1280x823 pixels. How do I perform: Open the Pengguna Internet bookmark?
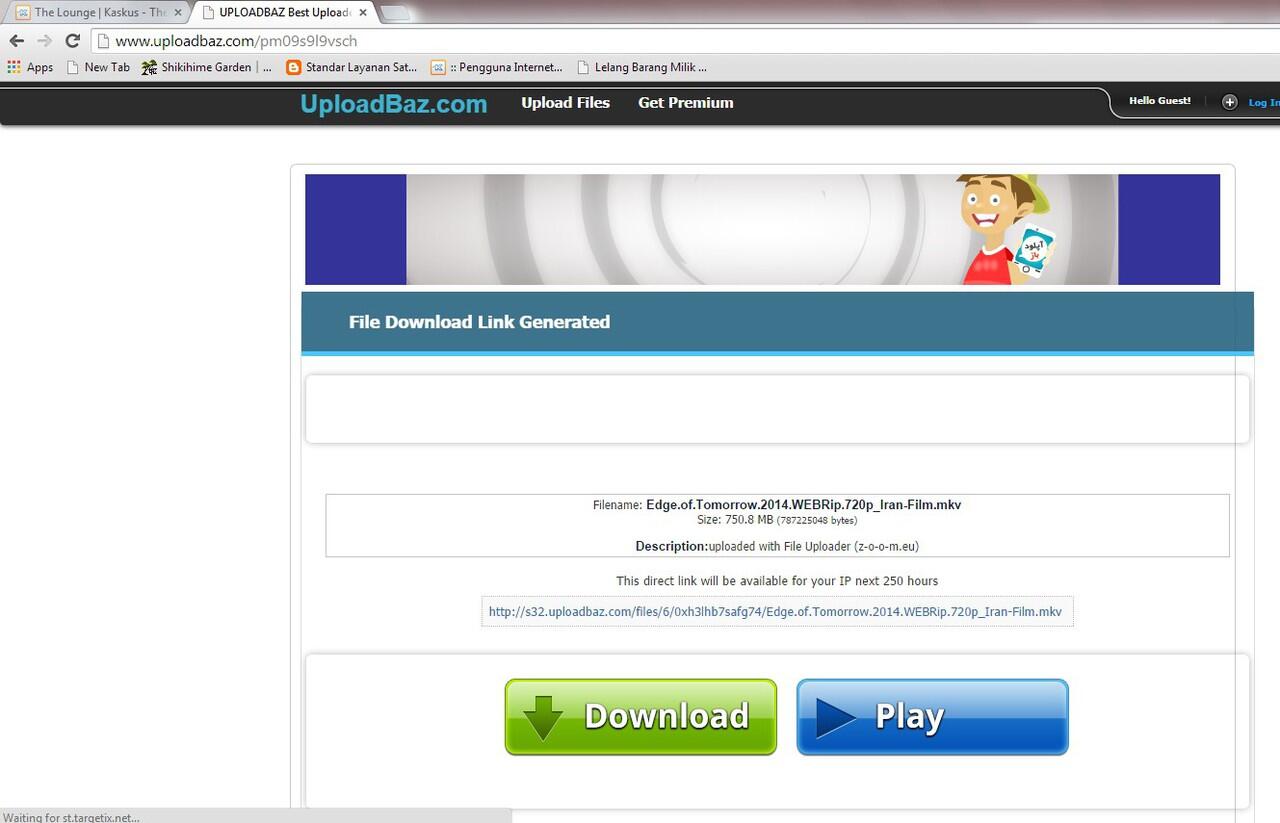coord(497,68)
